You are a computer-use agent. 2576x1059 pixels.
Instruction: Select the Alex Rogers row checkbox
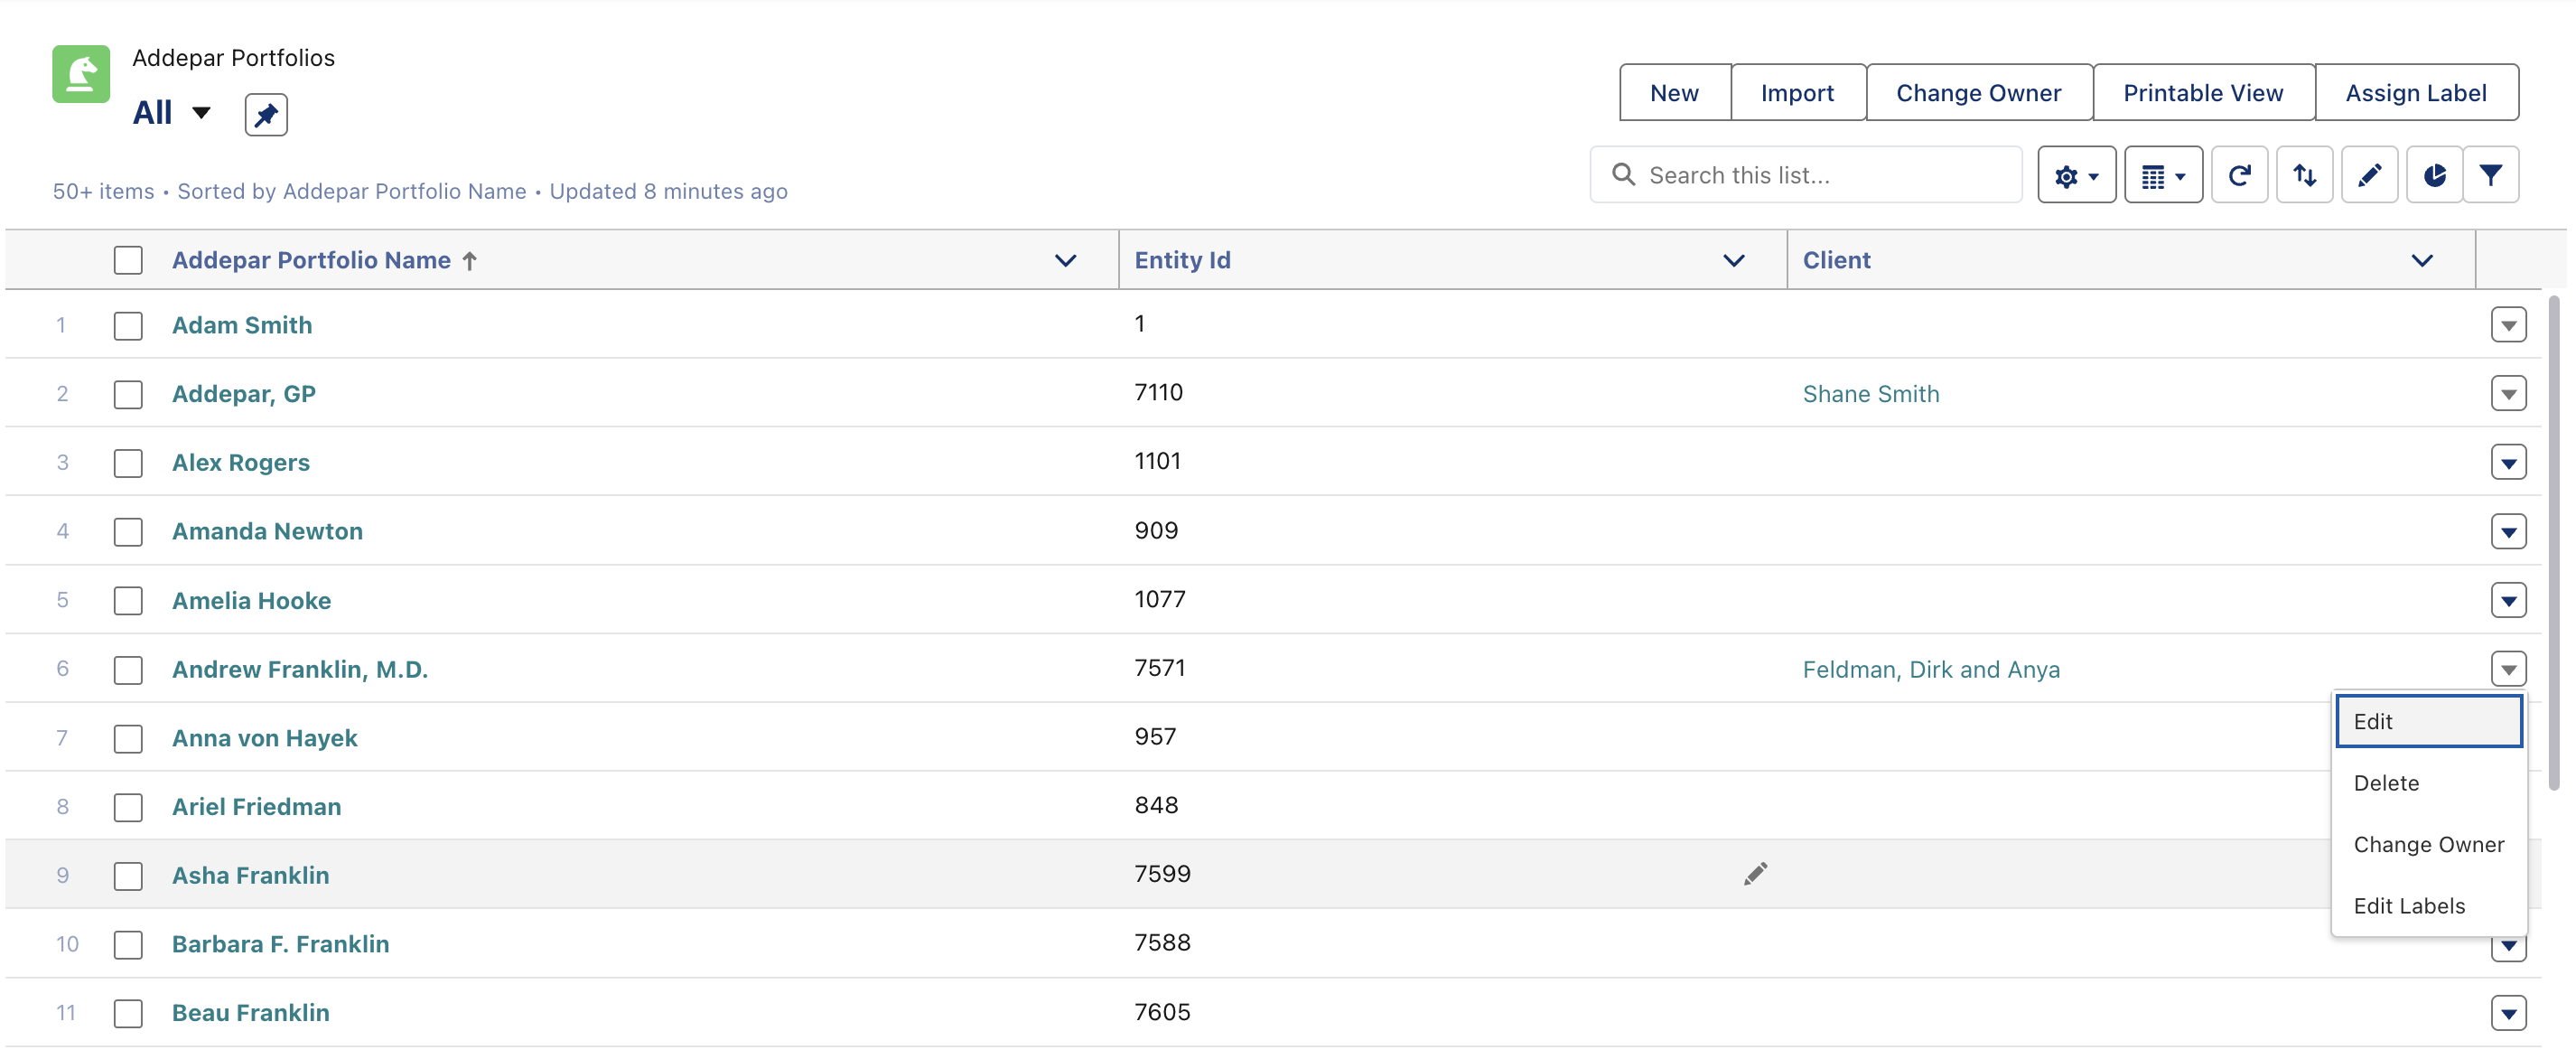(128, 464)
